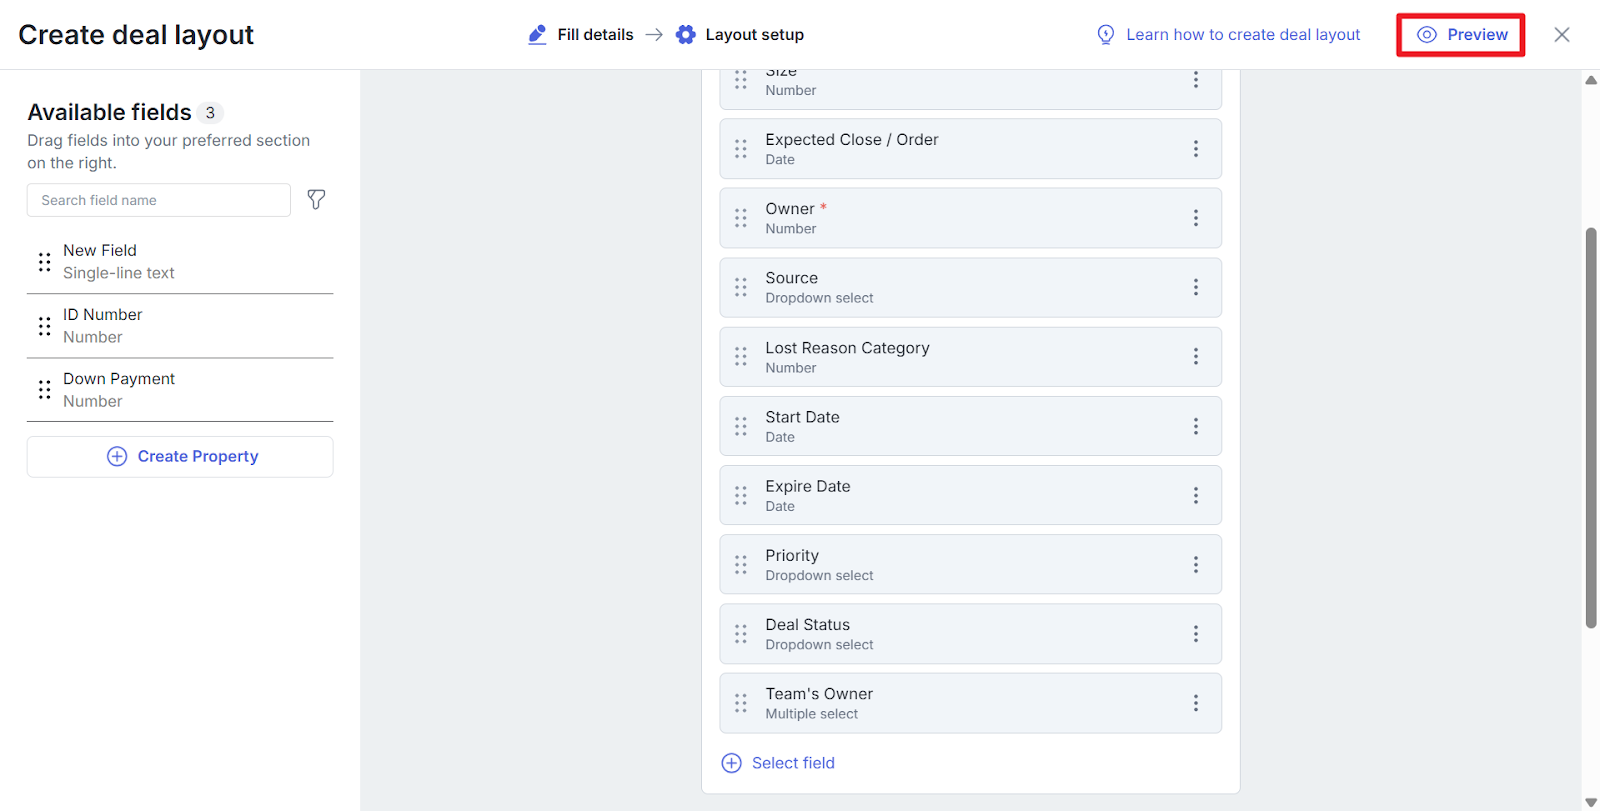Screen dimensions: 1600x811
Task: Open options menu for Team's Owner field
Action: tap(1195, 703)
